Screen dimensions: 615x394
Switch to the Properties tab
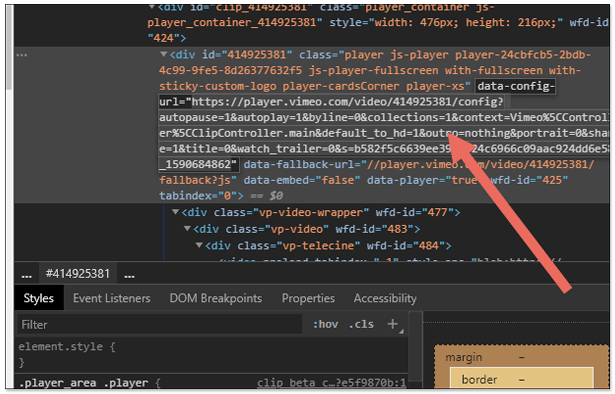point(308,298)
